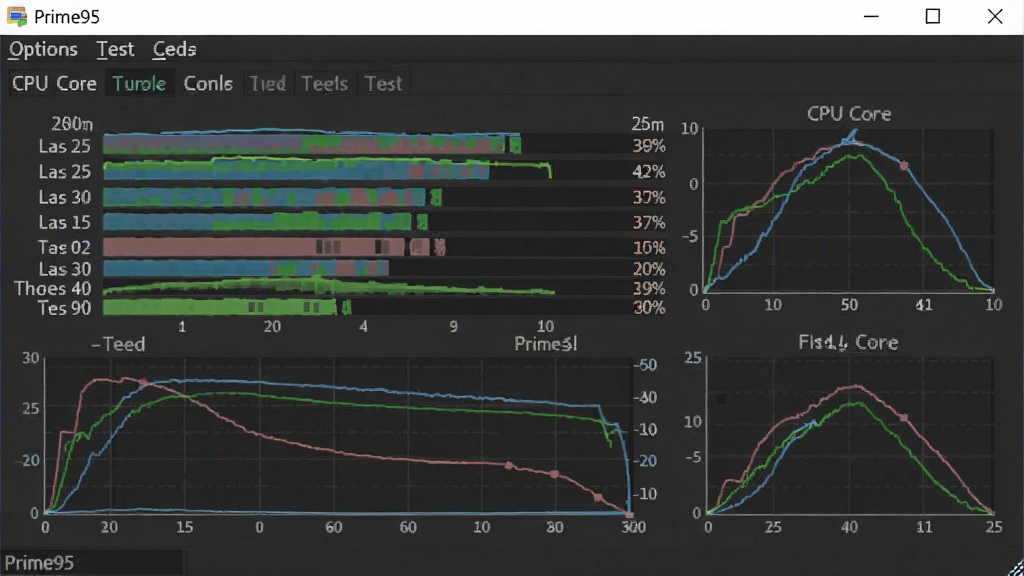Click the window resize grip in the status bar
This screenshot has height=576, width=1024.
[1015, 568]
